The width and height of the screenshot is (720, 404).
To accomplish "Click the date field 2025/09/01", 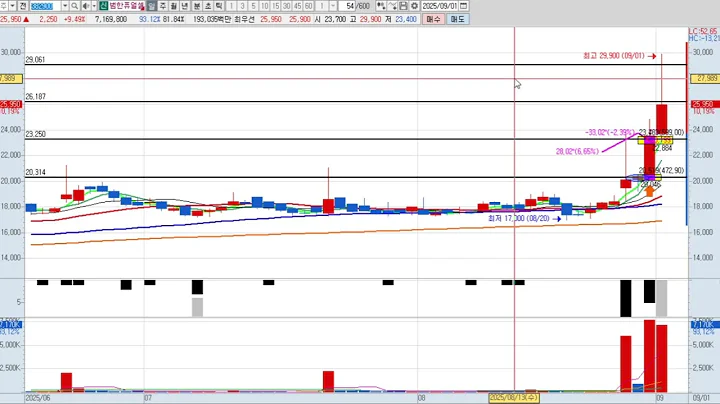I will click(439, 6).
